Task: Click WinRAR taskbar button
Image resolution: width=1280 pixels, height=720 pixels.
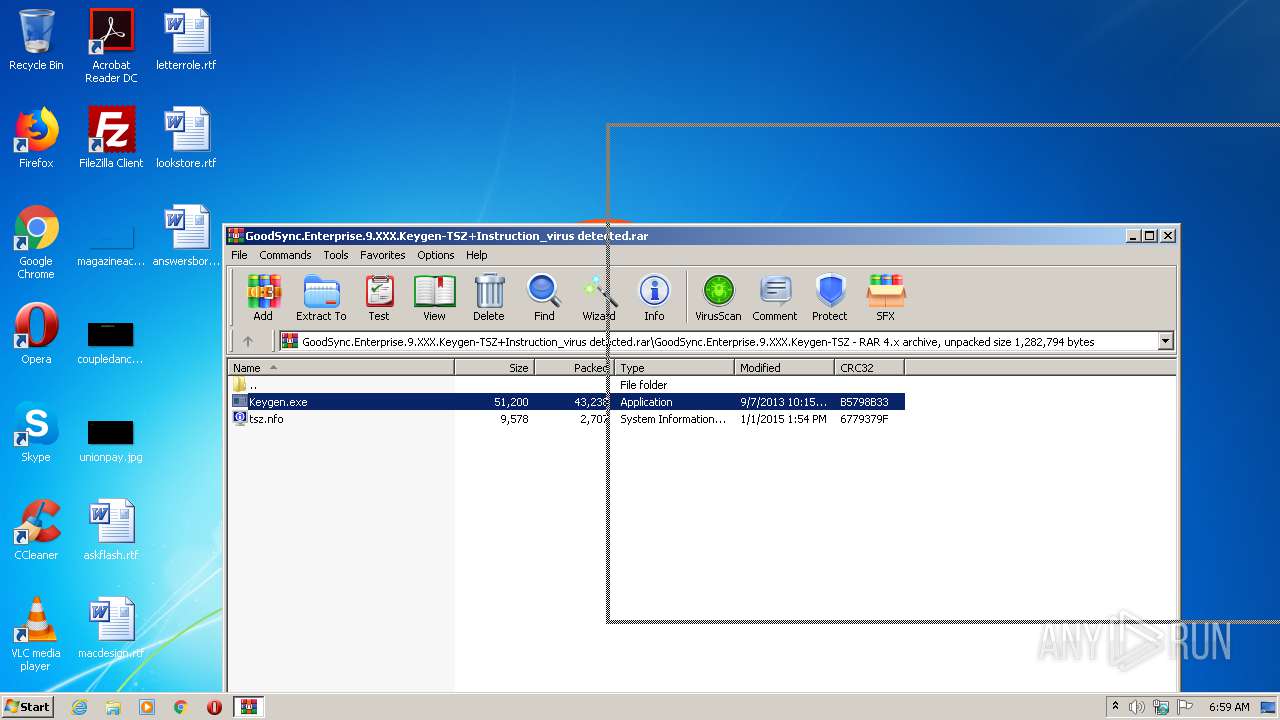Action: coord(249,707)
